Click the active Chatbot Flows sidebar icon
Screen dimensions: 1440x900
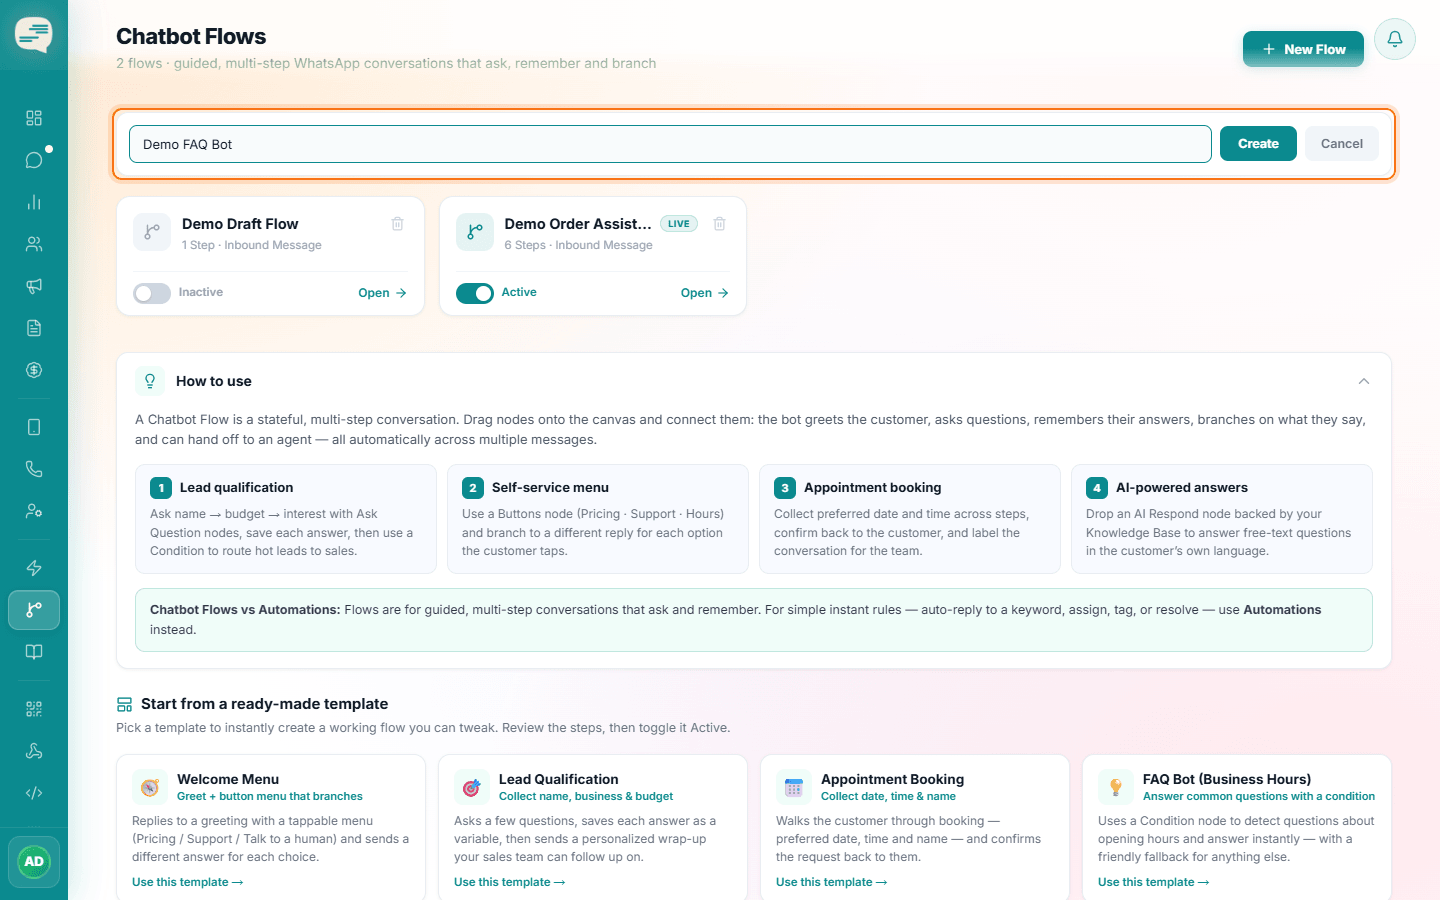pos(34,610)
